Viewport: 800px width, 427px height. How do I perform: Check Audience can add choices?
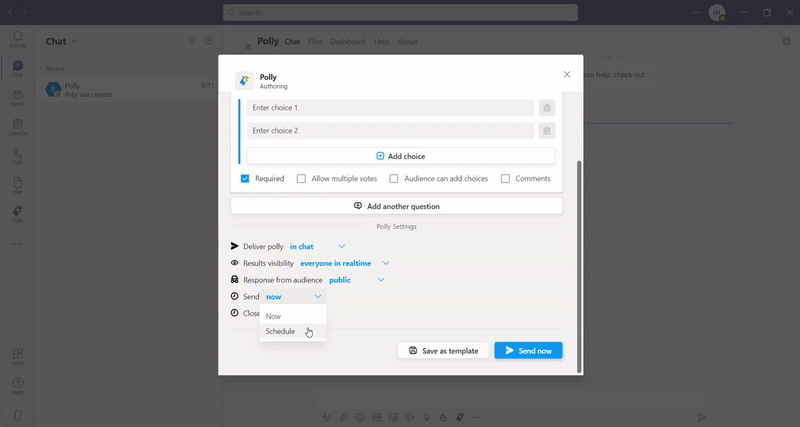(394, 179)
